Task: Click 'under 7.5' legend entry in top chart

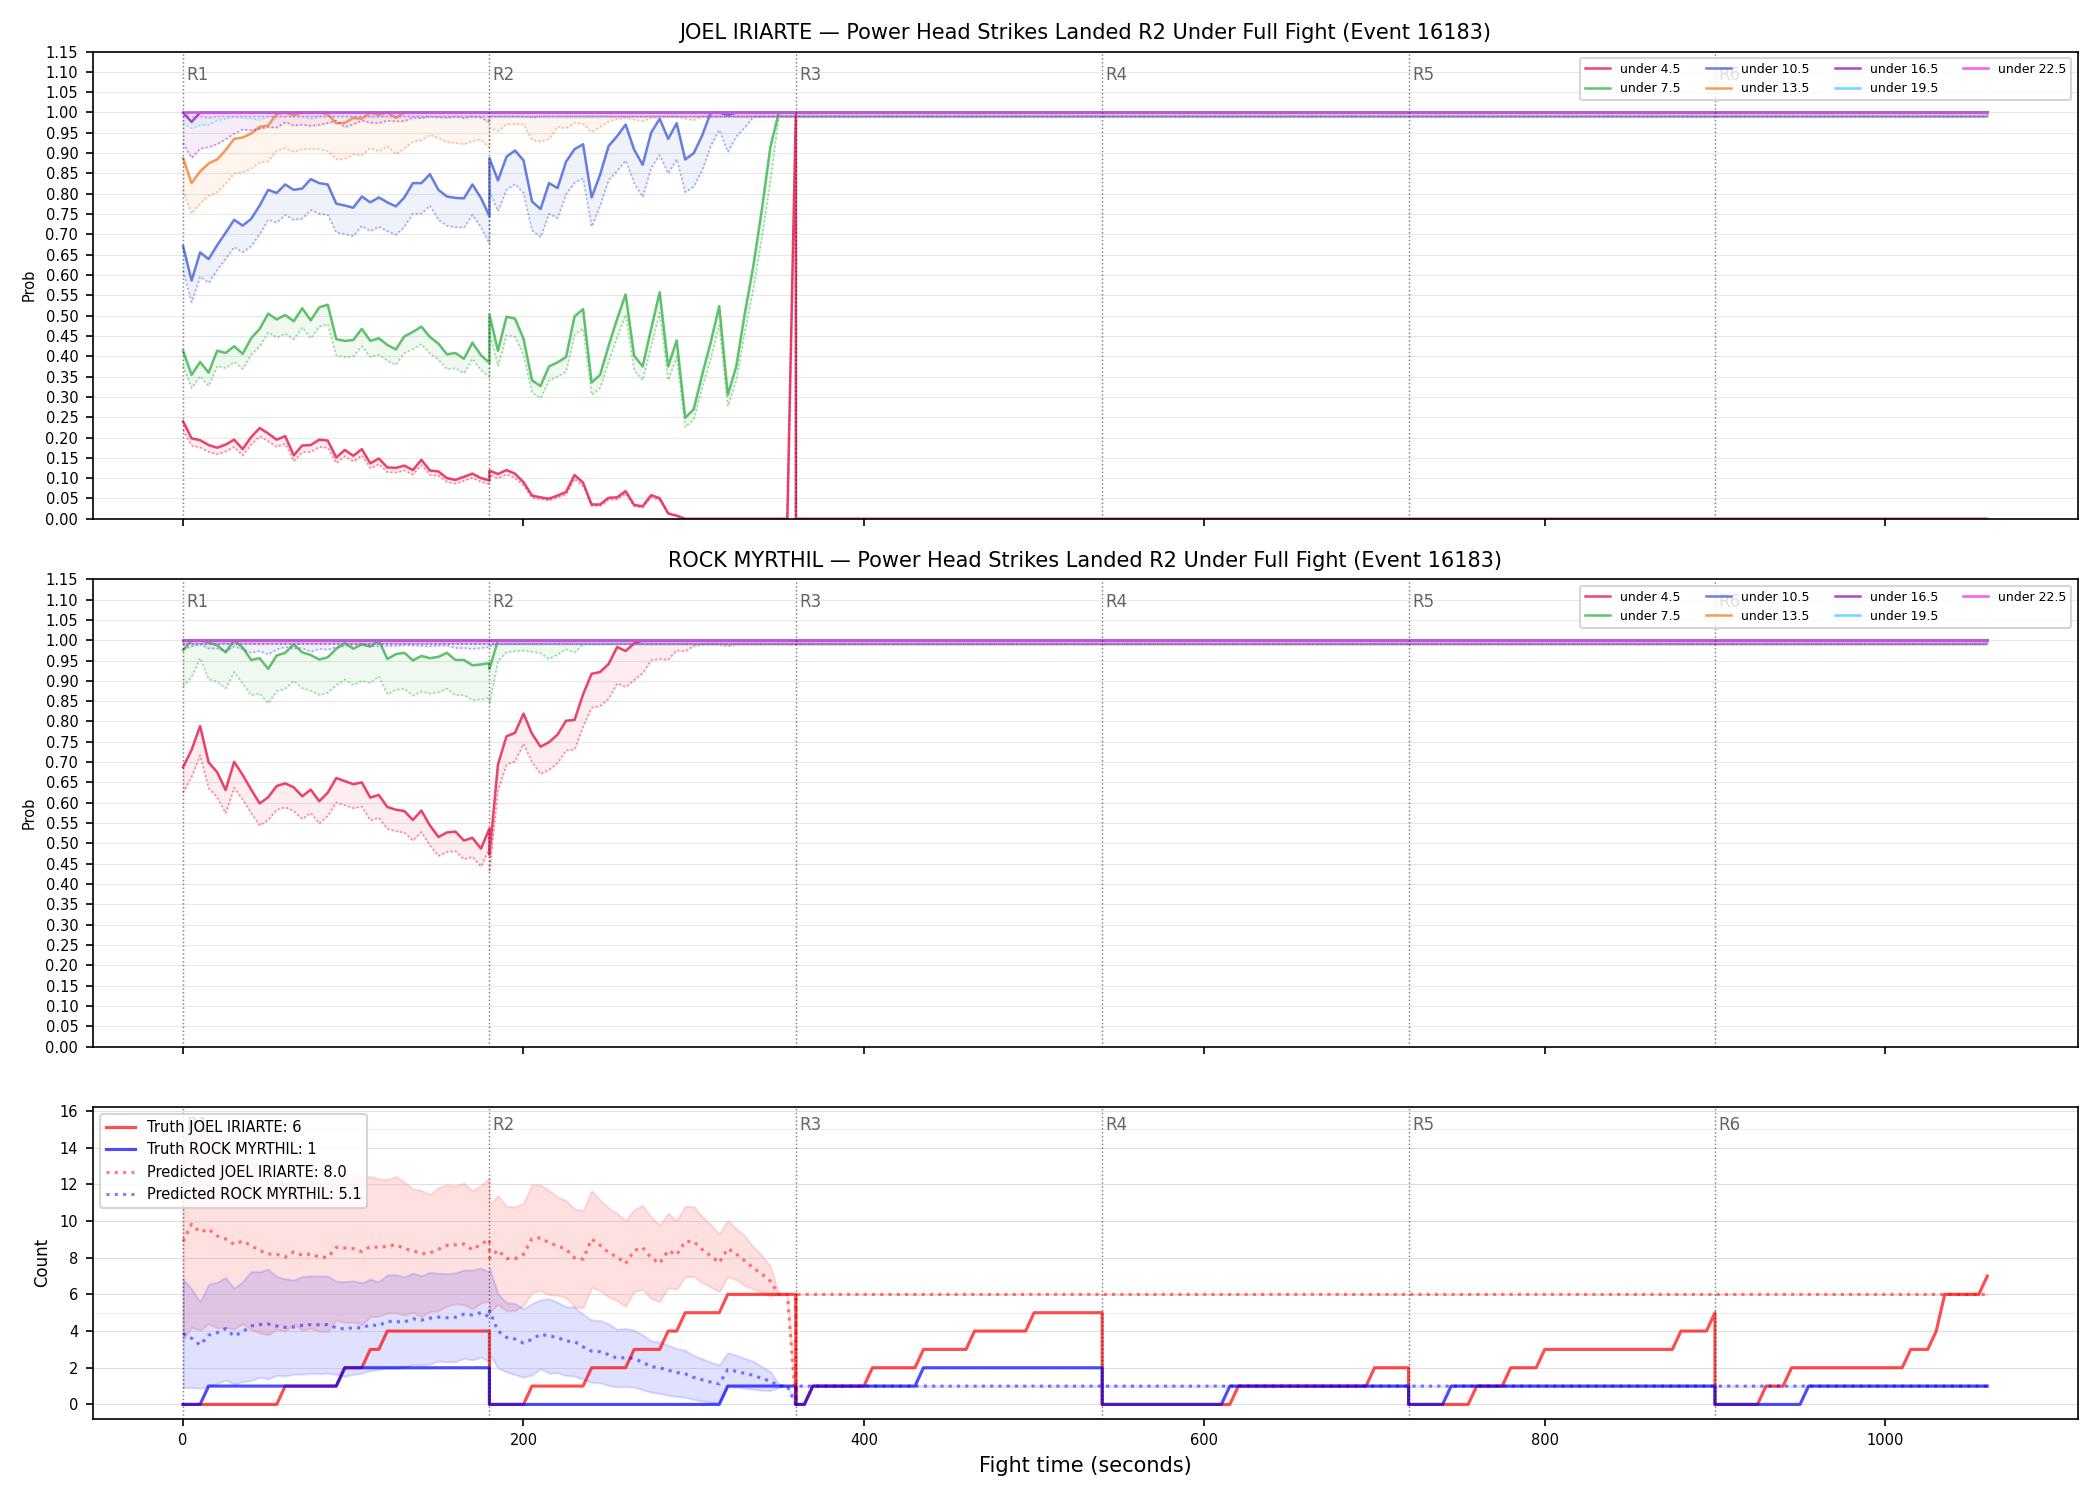Action: tap(1633, 88)
